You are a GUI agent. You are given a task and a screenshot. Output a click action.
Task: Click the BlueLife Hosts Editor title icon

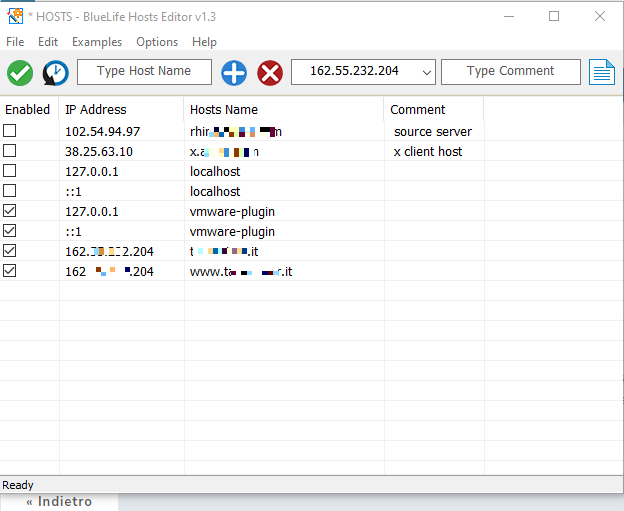pyautogui.click(x=15, y=16)
